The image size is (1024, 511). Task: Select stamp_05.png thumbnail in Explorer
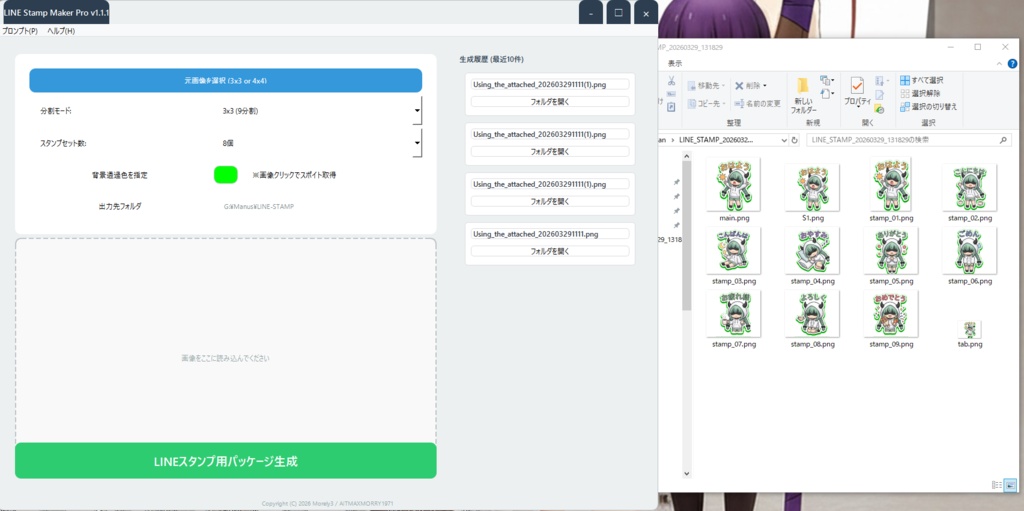point(891,251)
